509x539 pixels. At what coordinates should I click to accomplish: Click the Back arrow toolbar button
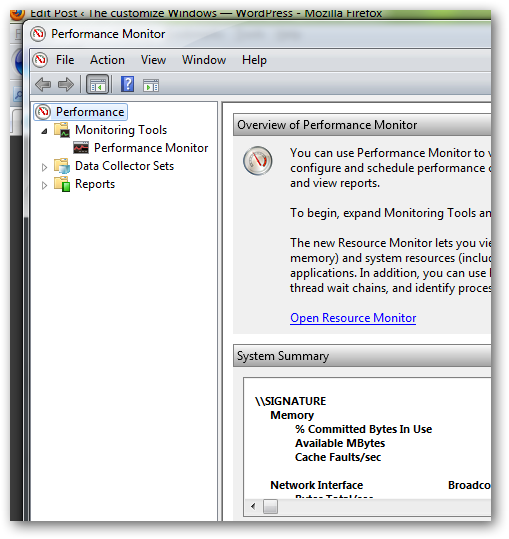(43, 84)
